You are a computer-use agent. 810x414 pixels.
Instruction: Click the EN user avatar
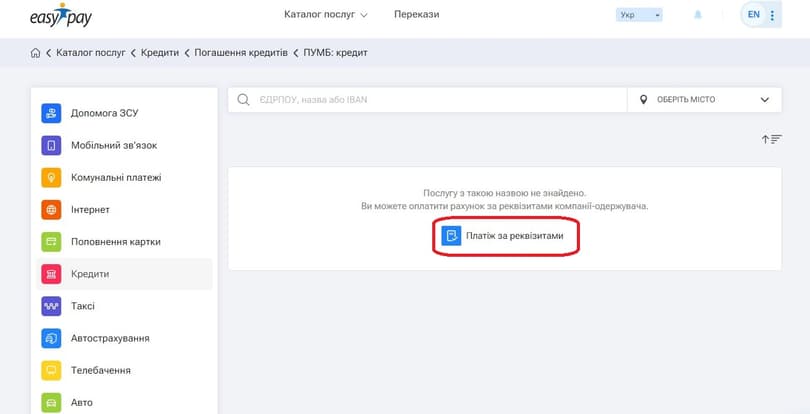click(754, 14)
